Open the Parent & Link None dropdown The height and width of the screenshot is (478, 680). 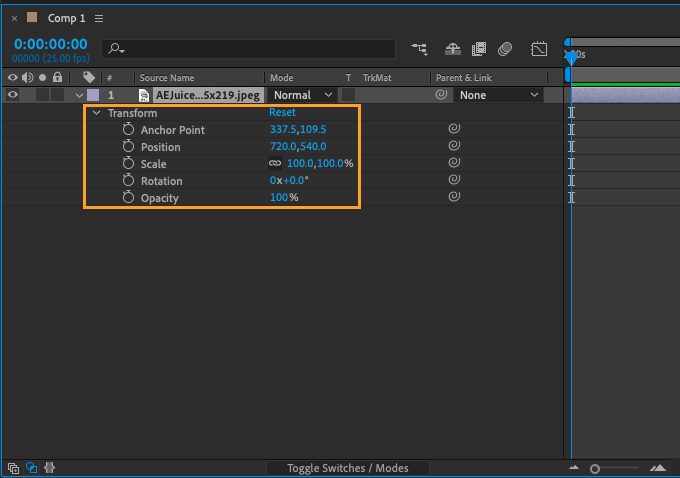tap(498, 95)
